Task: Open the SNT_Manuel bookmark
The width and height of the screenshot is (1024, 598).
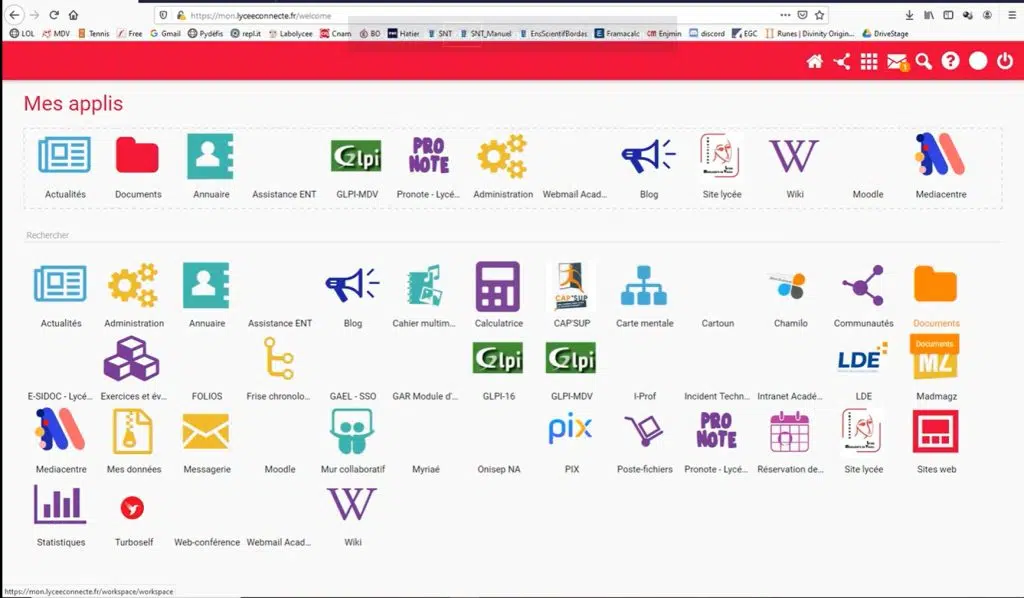Action: (485, 33)
